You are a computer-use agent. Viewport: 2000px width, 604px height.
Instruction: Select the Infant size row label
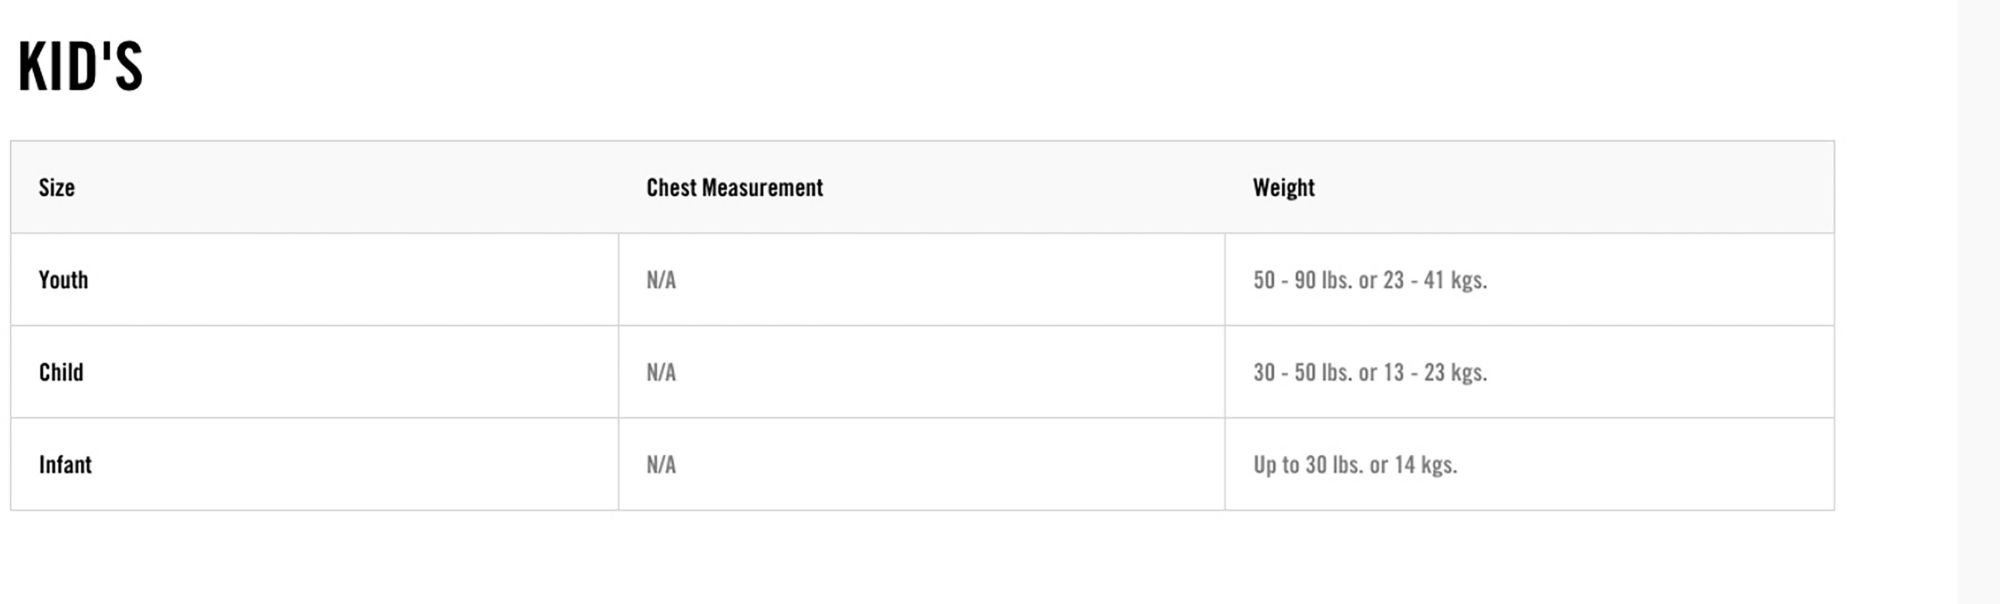(x=65, y=465)
